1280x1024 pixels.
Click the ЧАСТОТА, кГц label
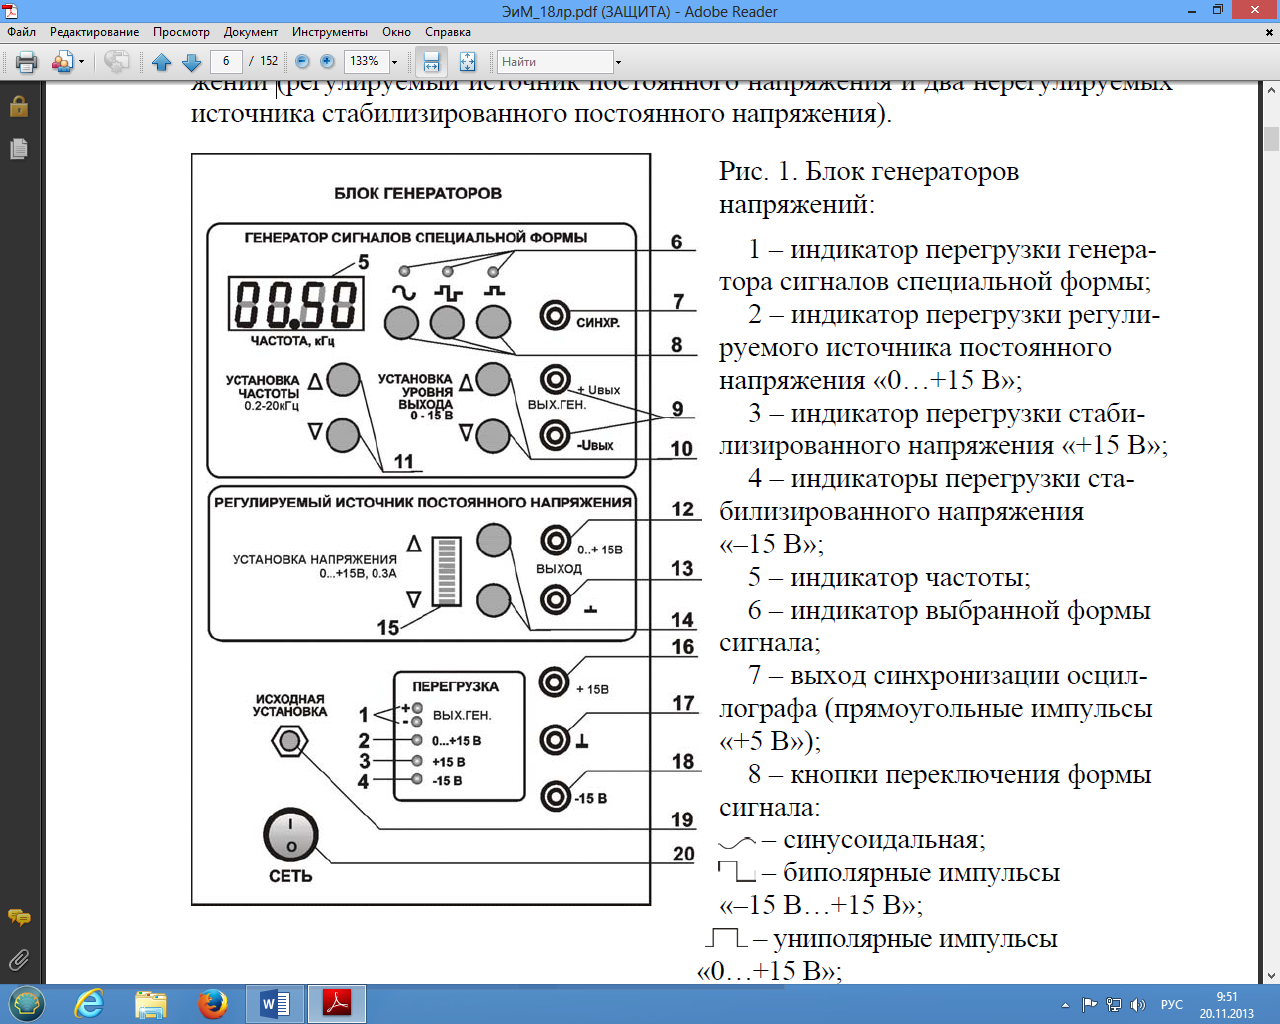point(293,341)
